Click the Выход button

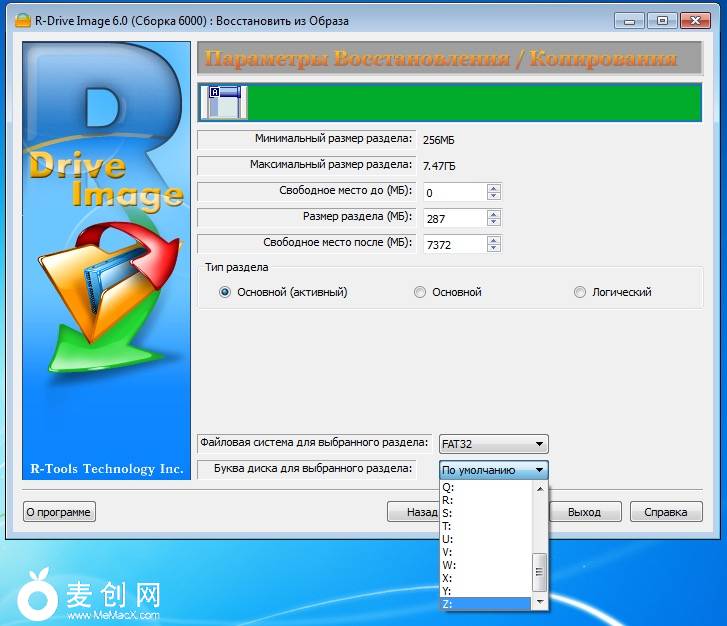(x=584, y=512)
